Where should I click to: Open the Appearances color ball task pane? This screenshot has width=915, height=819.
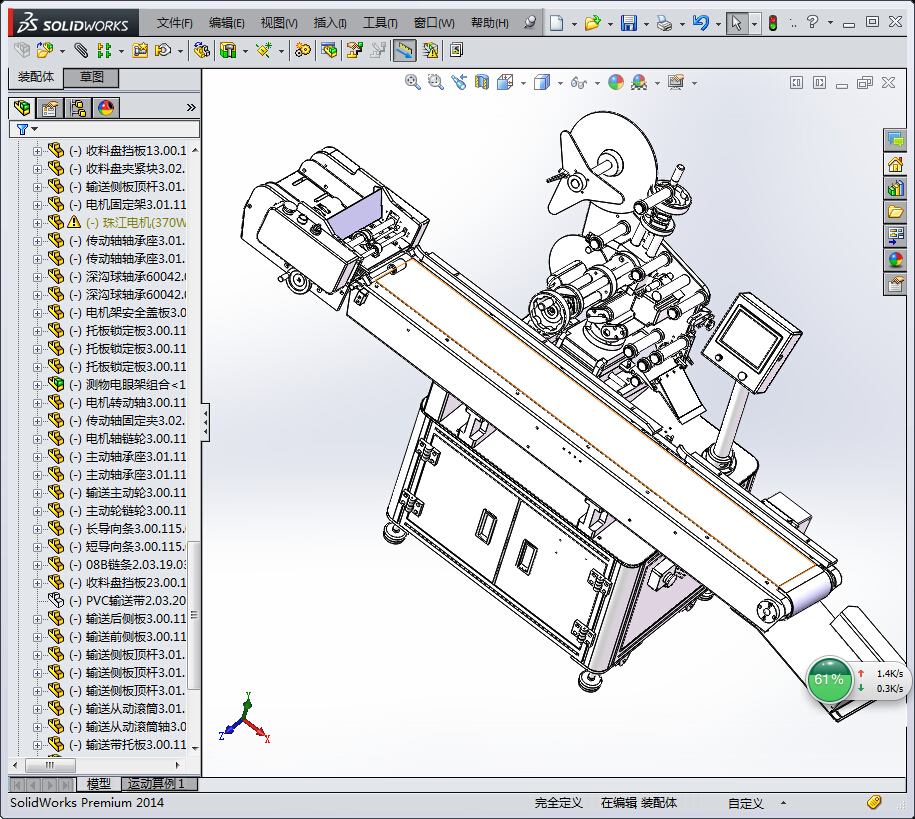(895, 260)
